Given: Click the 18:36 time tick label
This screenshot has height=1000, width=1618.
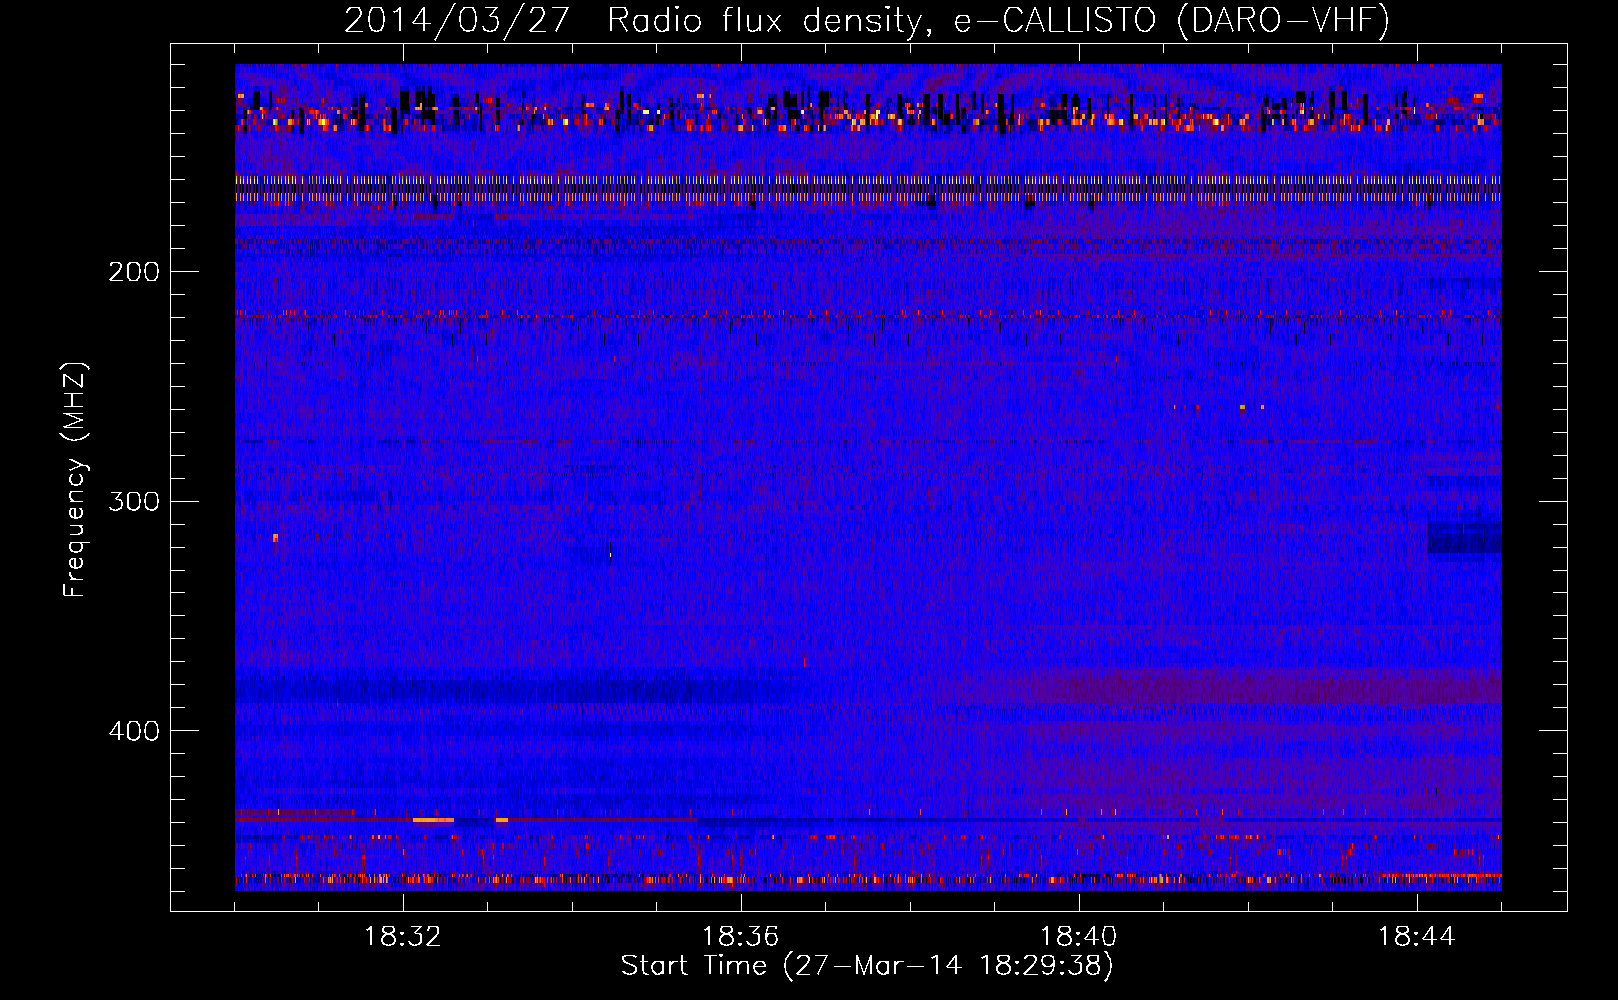Looking at the screenshot, I should click(x=741, y=937).
